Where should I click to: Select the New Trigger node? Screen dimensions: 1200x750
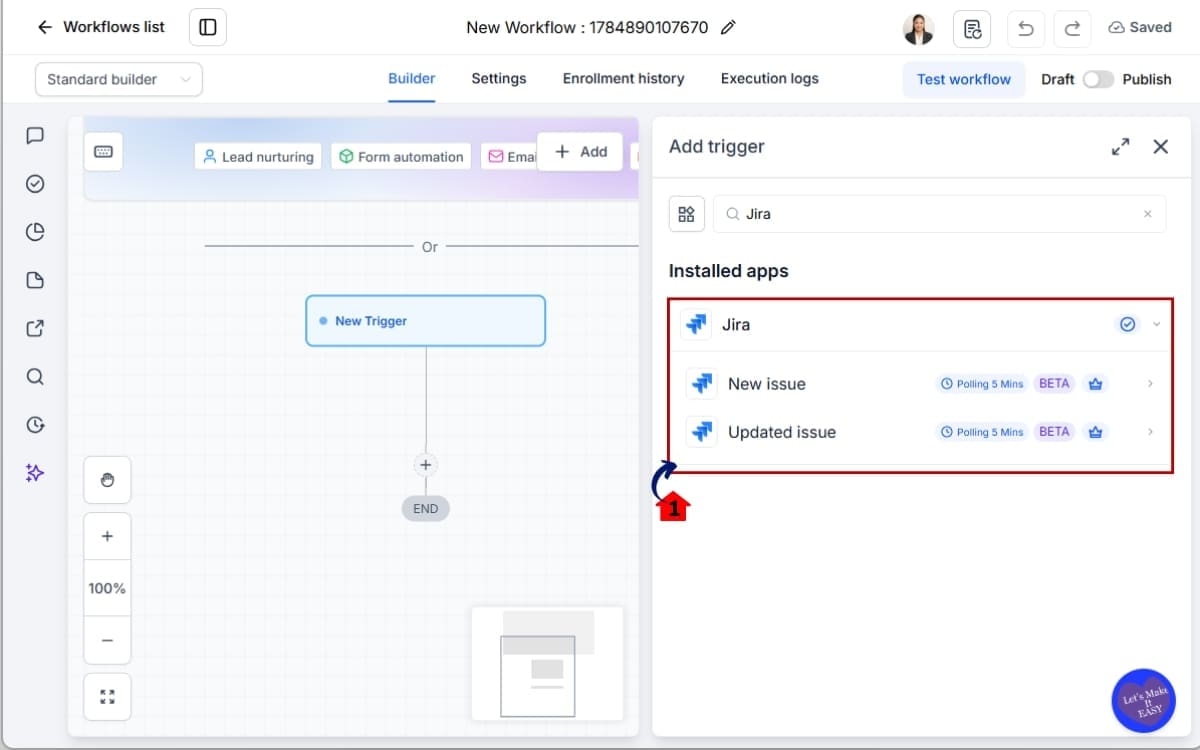[426, 321]
